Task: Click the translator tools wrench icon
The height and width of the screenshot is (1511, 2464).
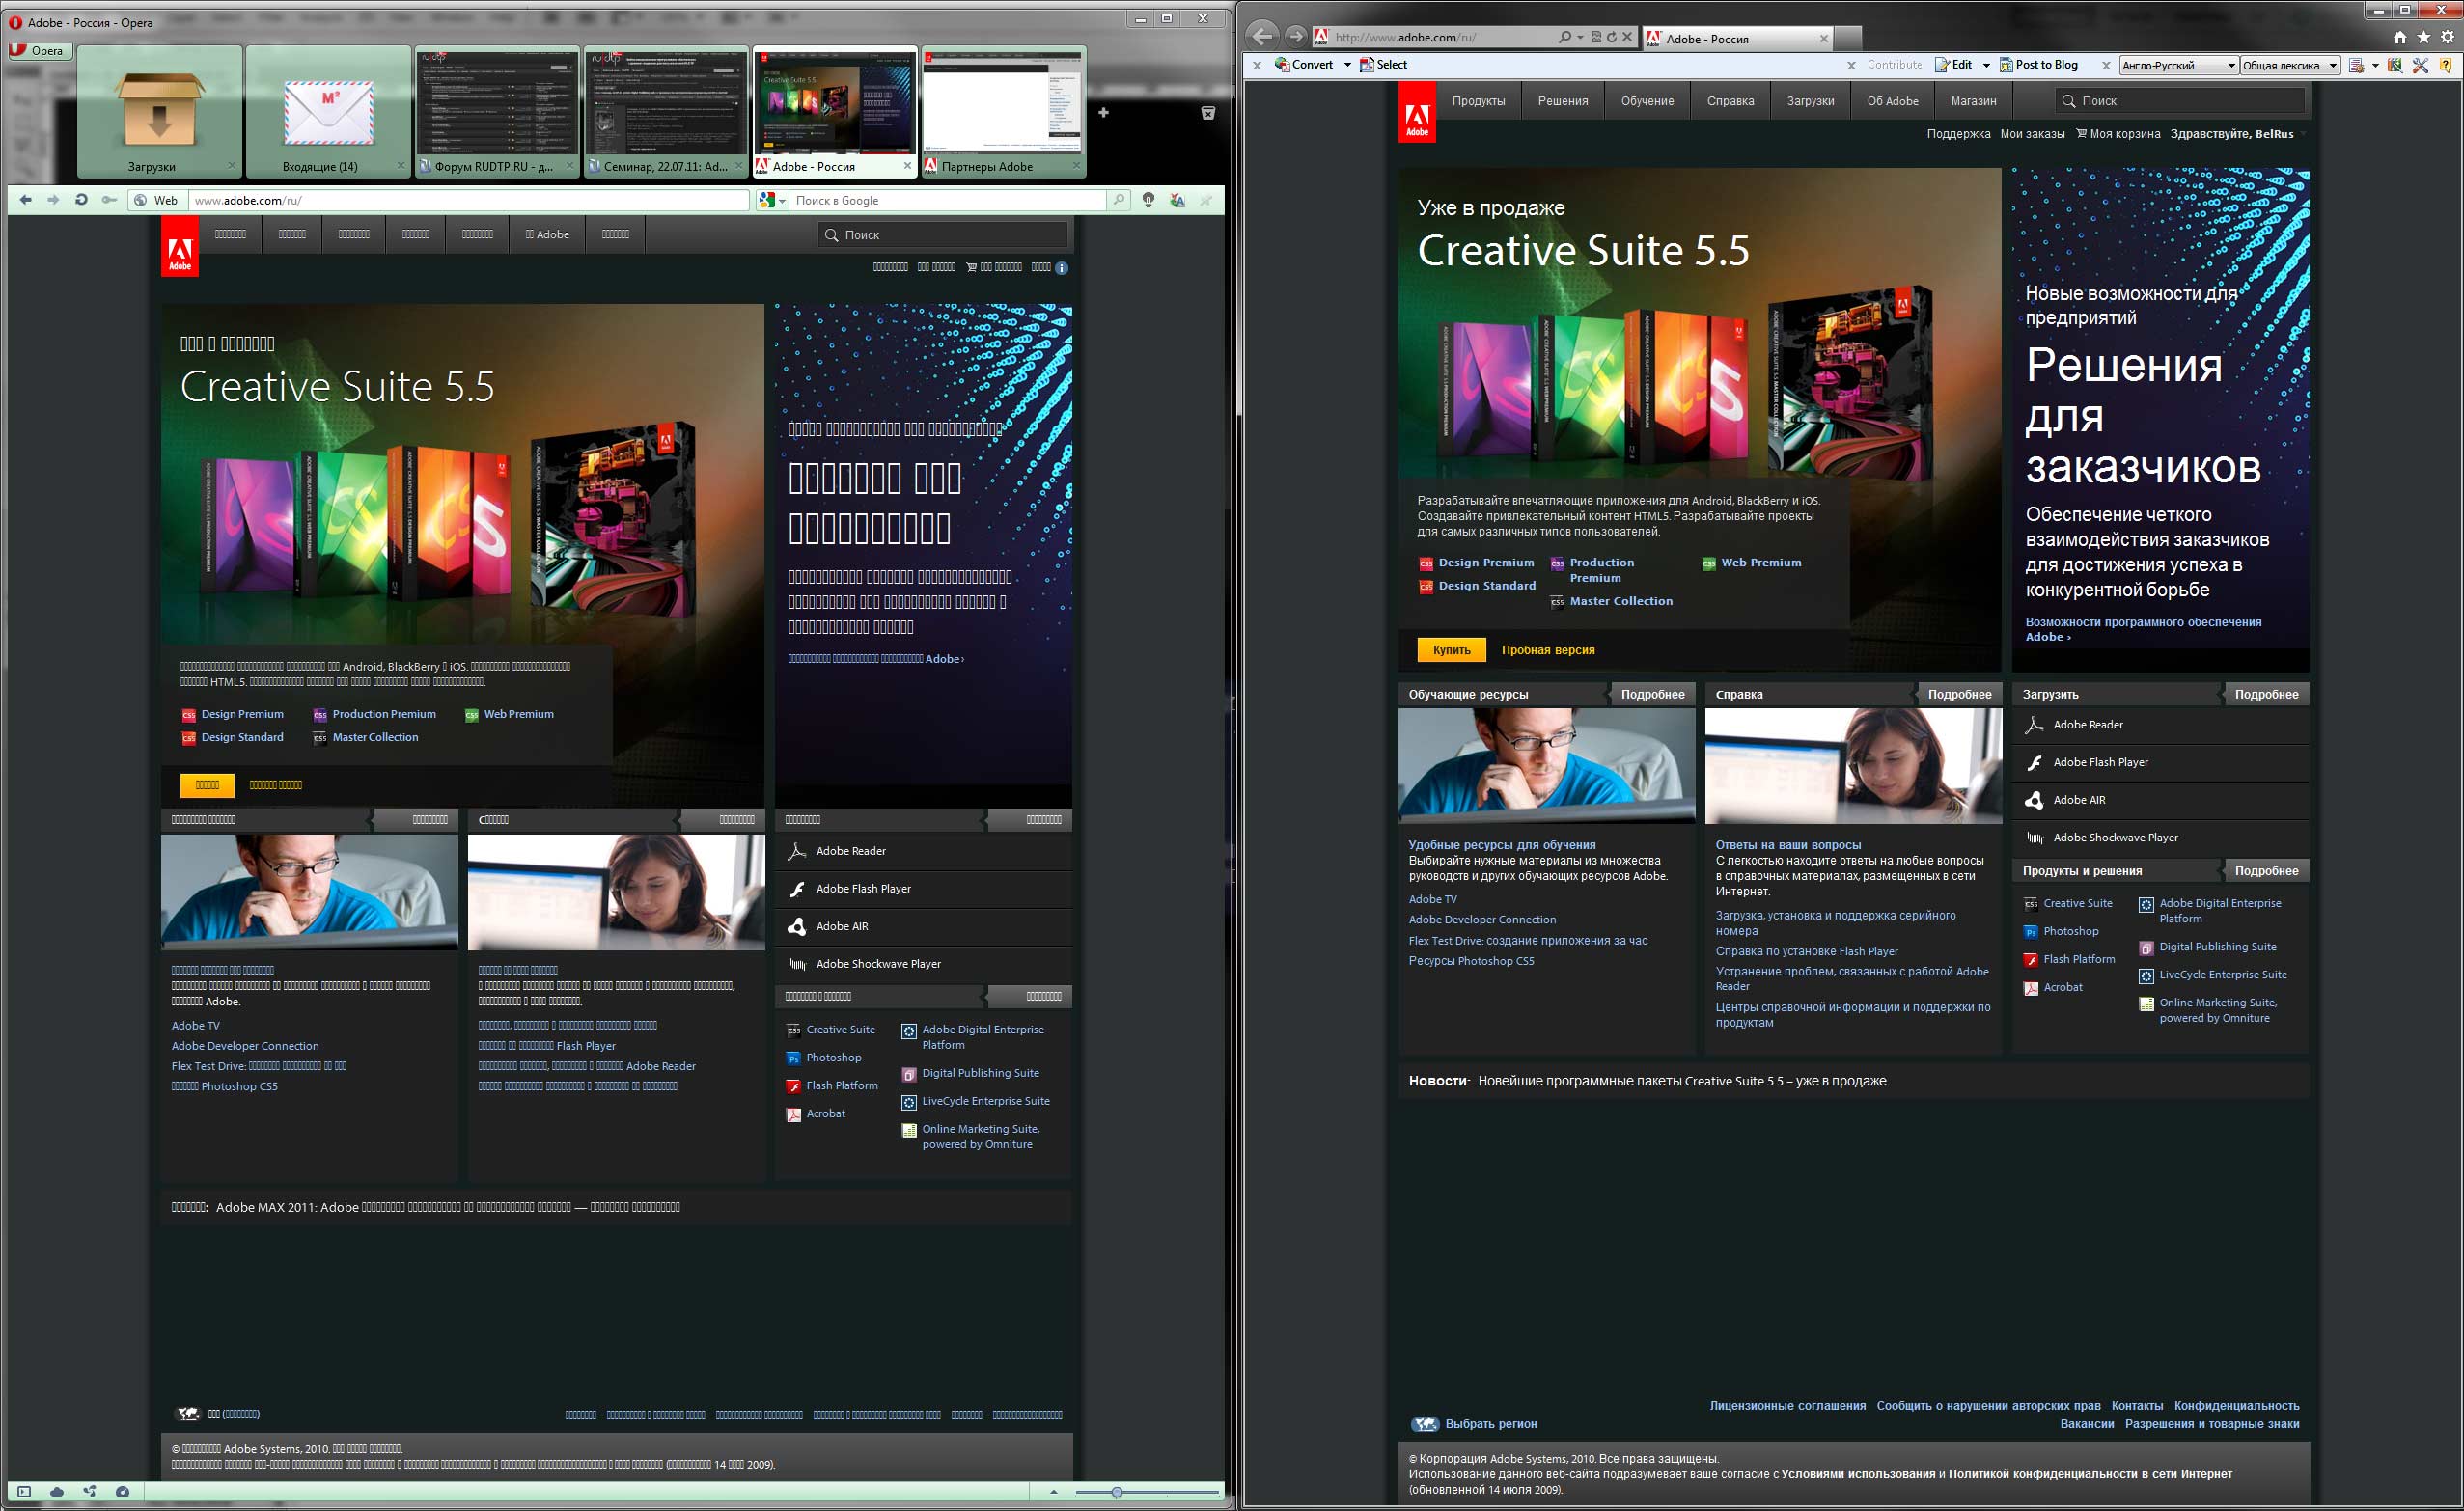Action: point(2420,65)
